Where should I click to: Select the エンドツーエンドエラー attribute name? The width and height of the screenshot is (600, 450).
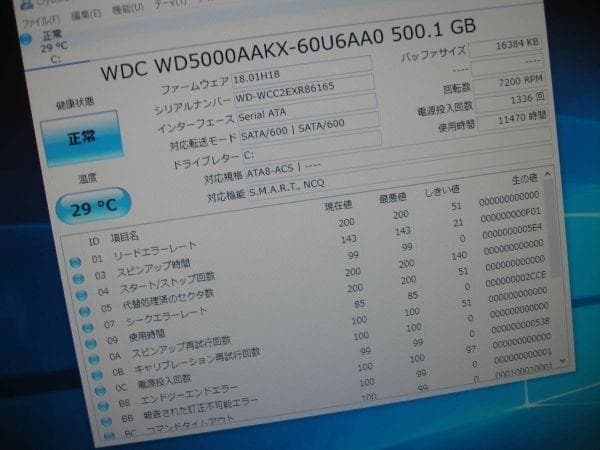coord(189,395)
